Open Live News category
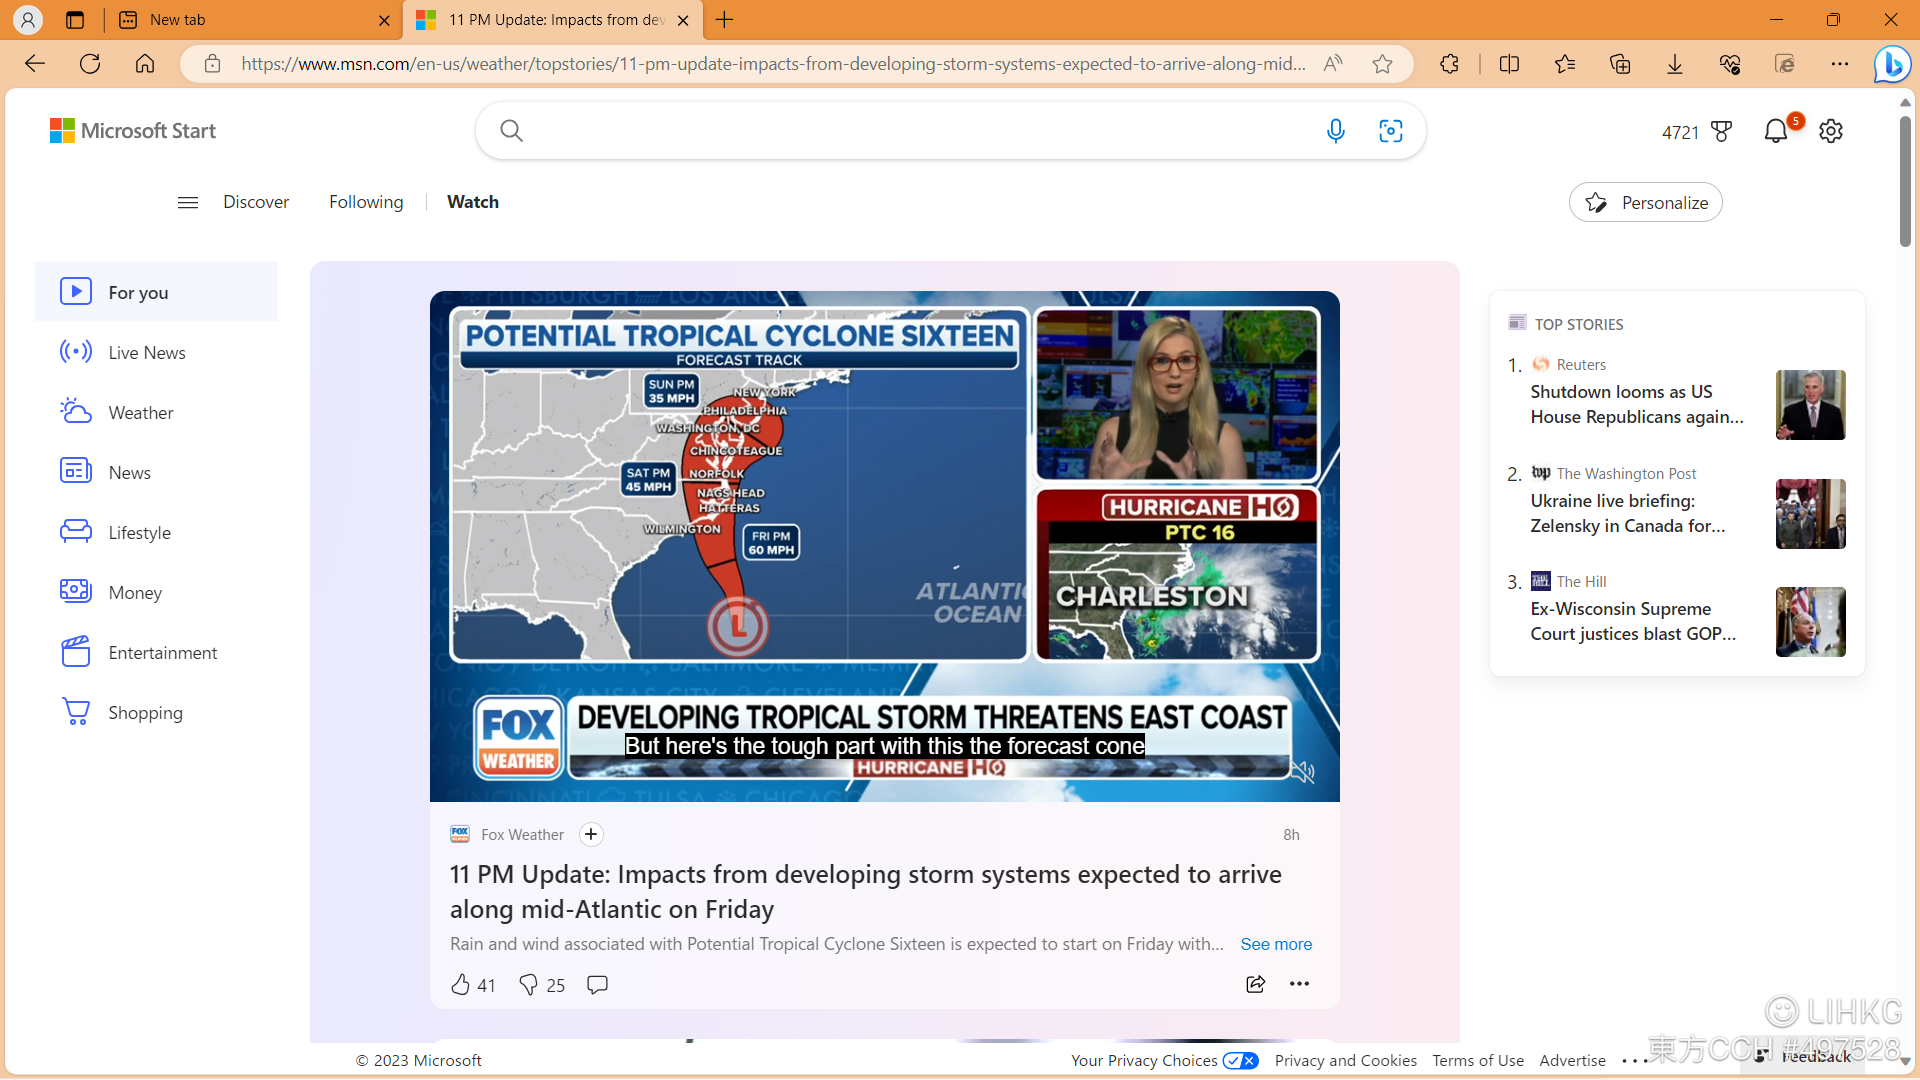The image size is (1920, 1080). click(157, 352)
